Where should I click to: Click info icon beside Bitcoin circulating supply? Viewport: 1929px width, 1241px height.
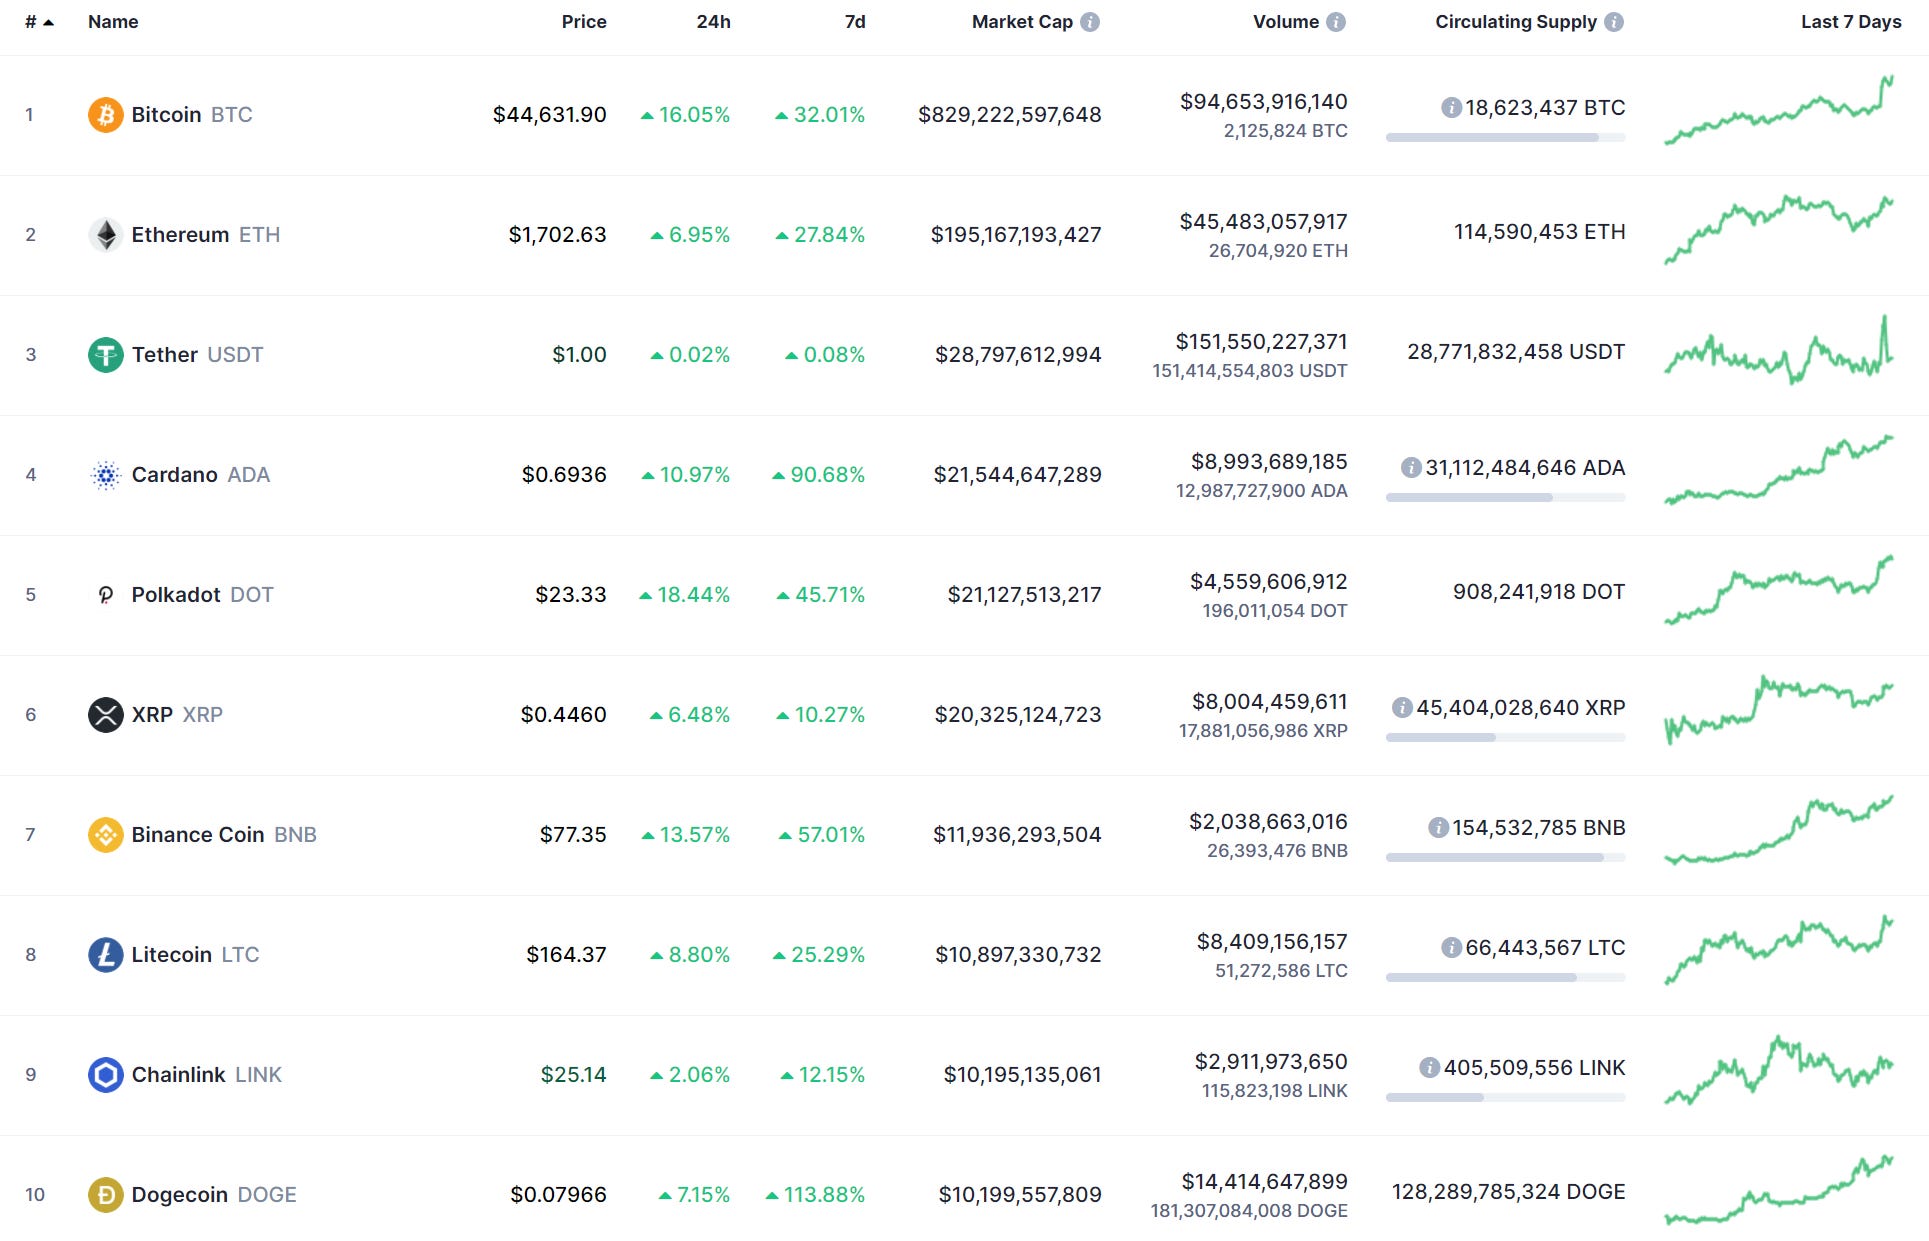[1453, 107]
